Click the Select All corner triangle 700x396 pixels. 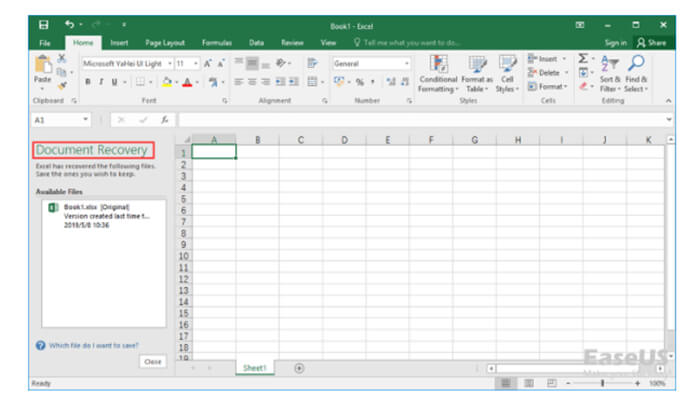[187, 140]
